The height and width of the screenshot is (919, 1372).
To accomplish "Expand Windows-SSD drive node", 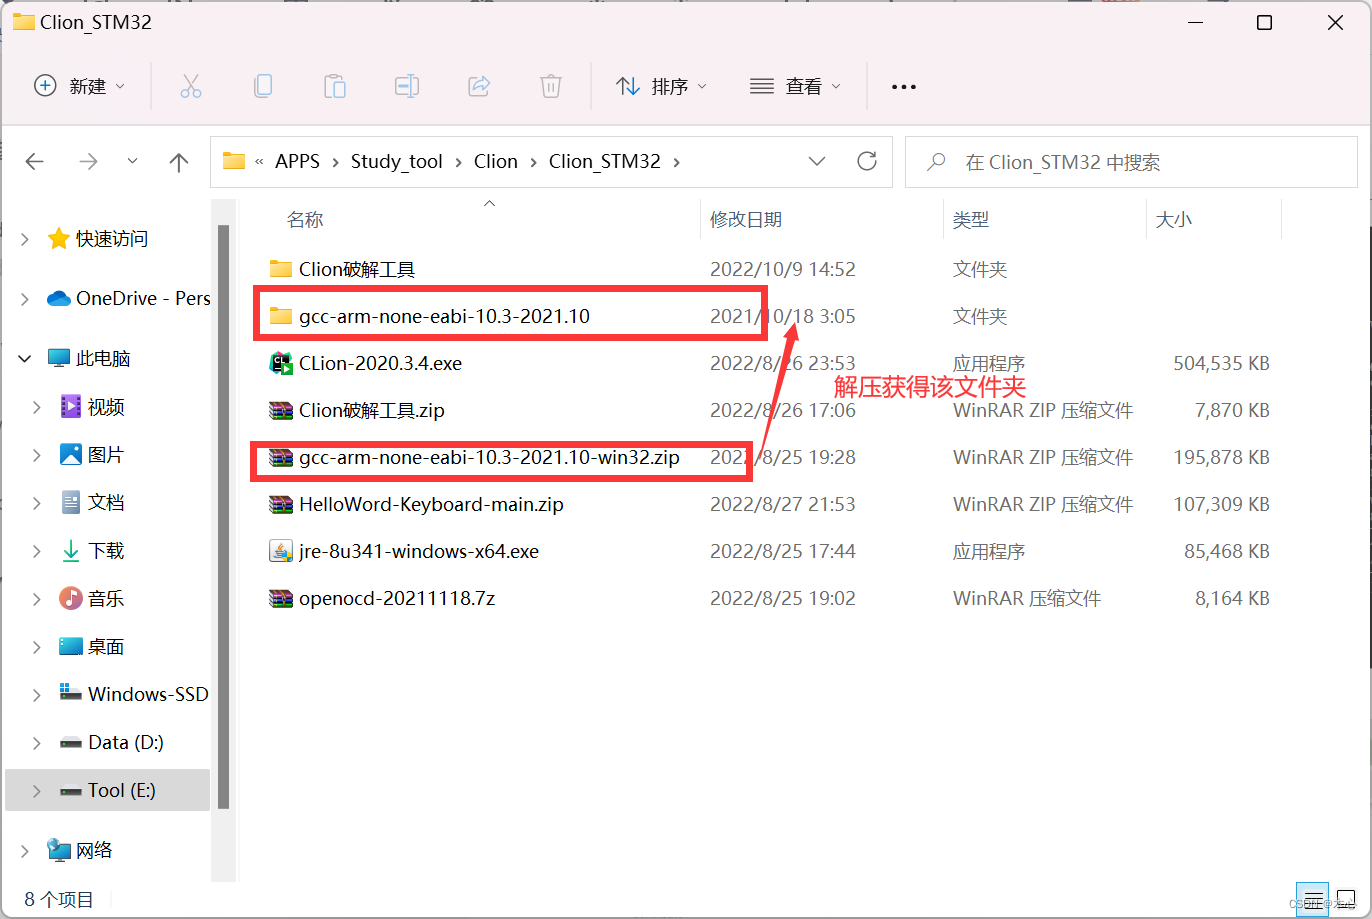I will (x=37, y=694).
